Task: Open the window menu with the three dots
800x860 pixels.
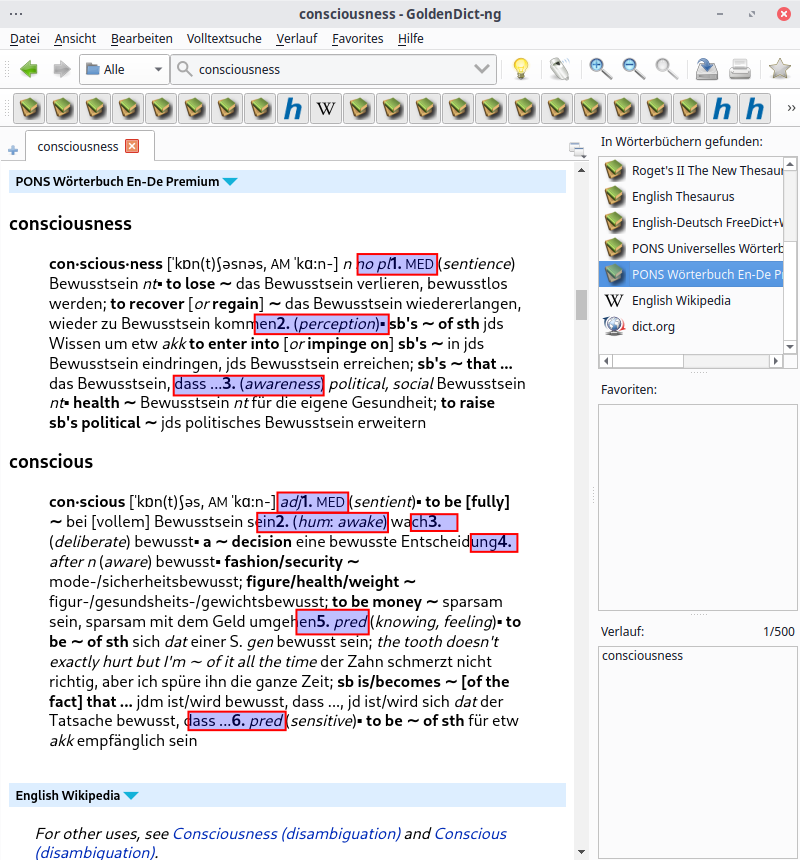Action: click(16, 14)
